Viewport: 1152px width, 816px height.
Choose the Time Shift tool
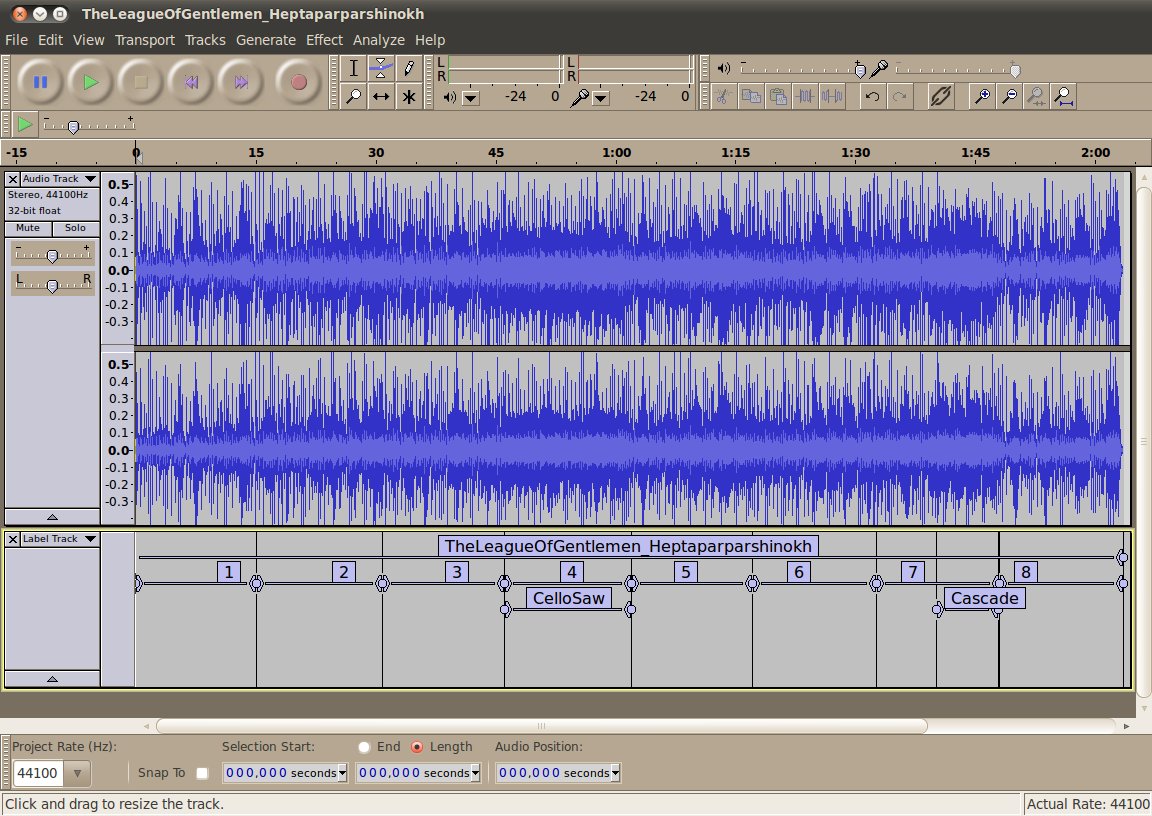(381, 97)
